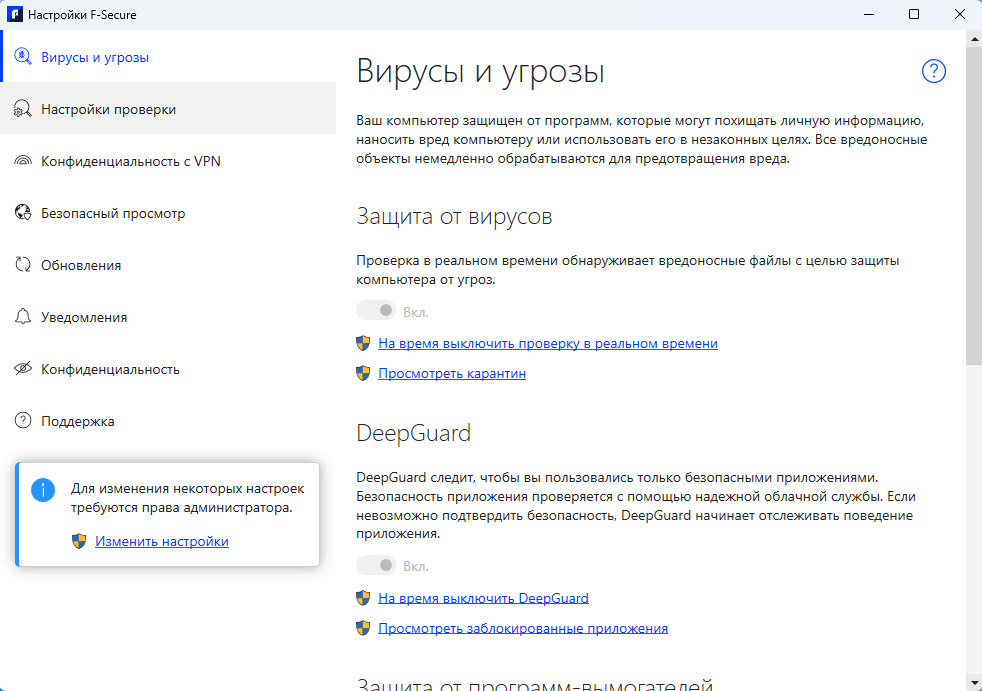Click the blue info icon in the admin notice
Image resolution: width=982 pixels, height=691 pixels.
[43, 490]
